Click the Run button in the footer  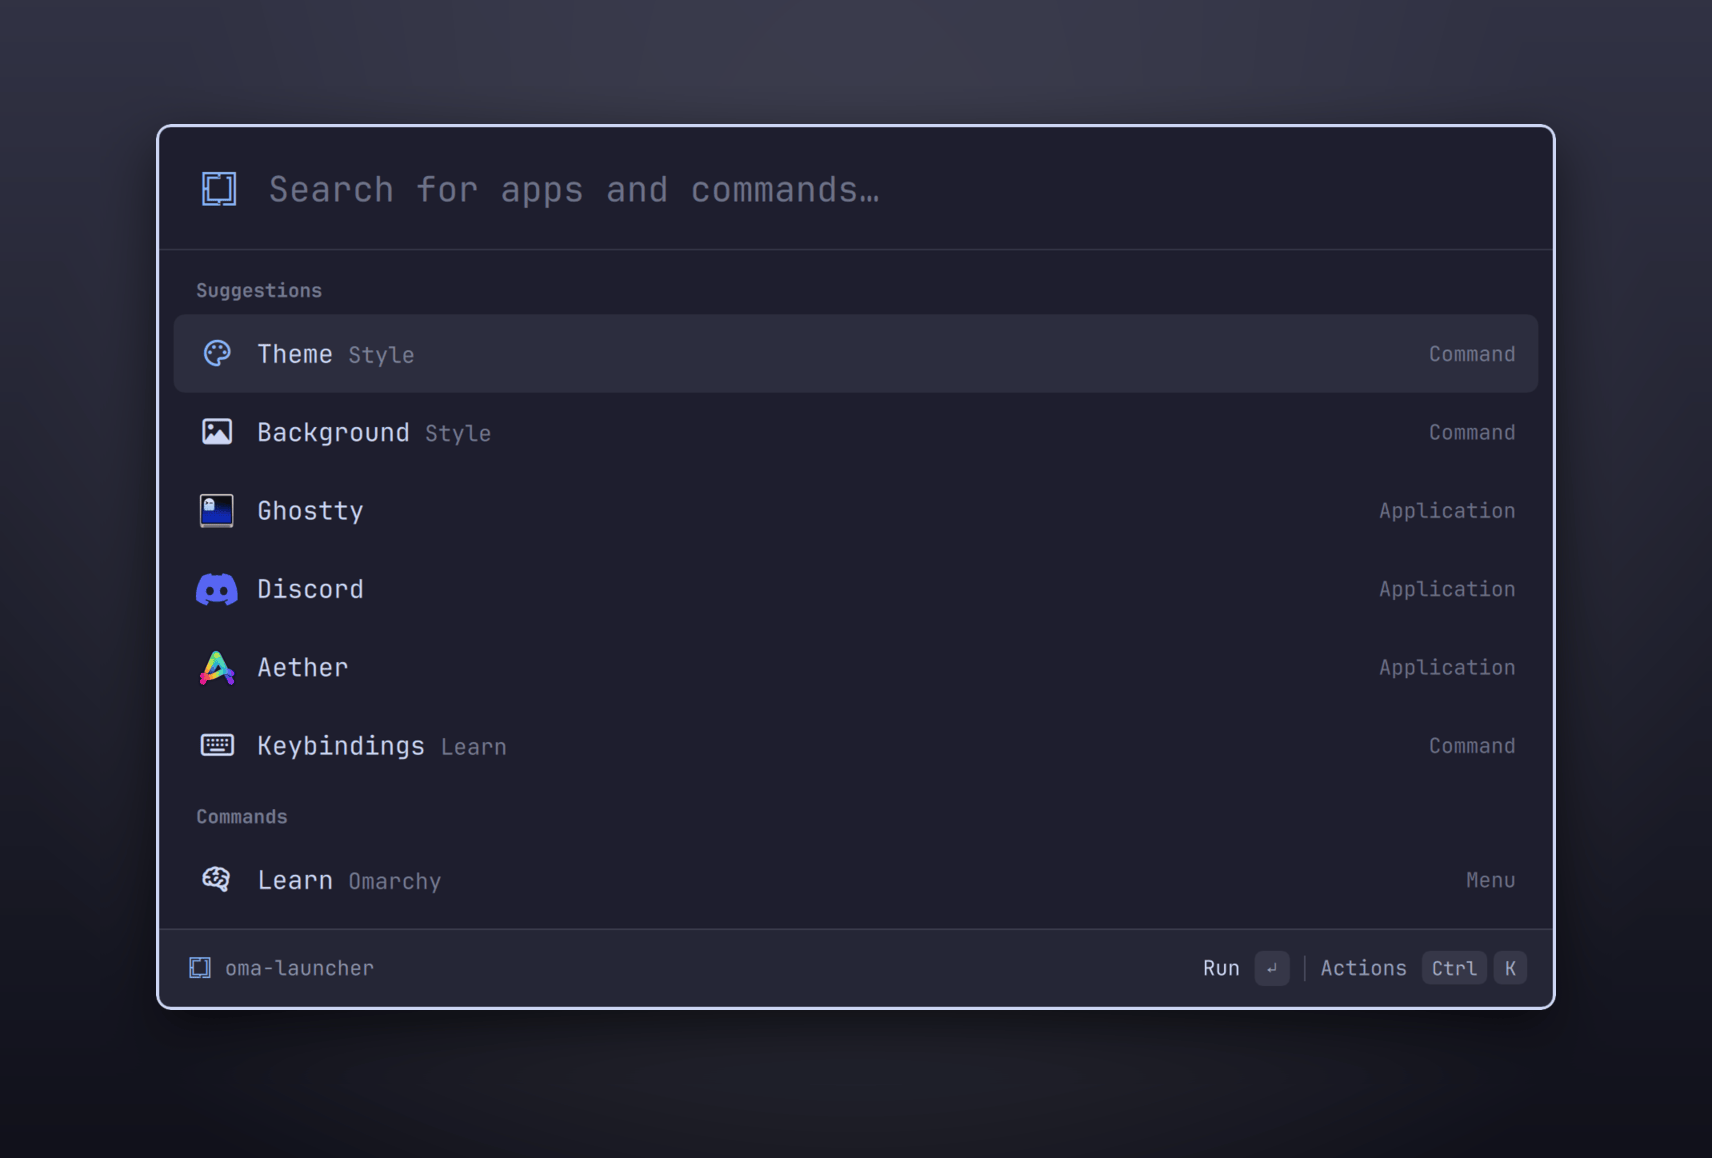pos(1221,968)
